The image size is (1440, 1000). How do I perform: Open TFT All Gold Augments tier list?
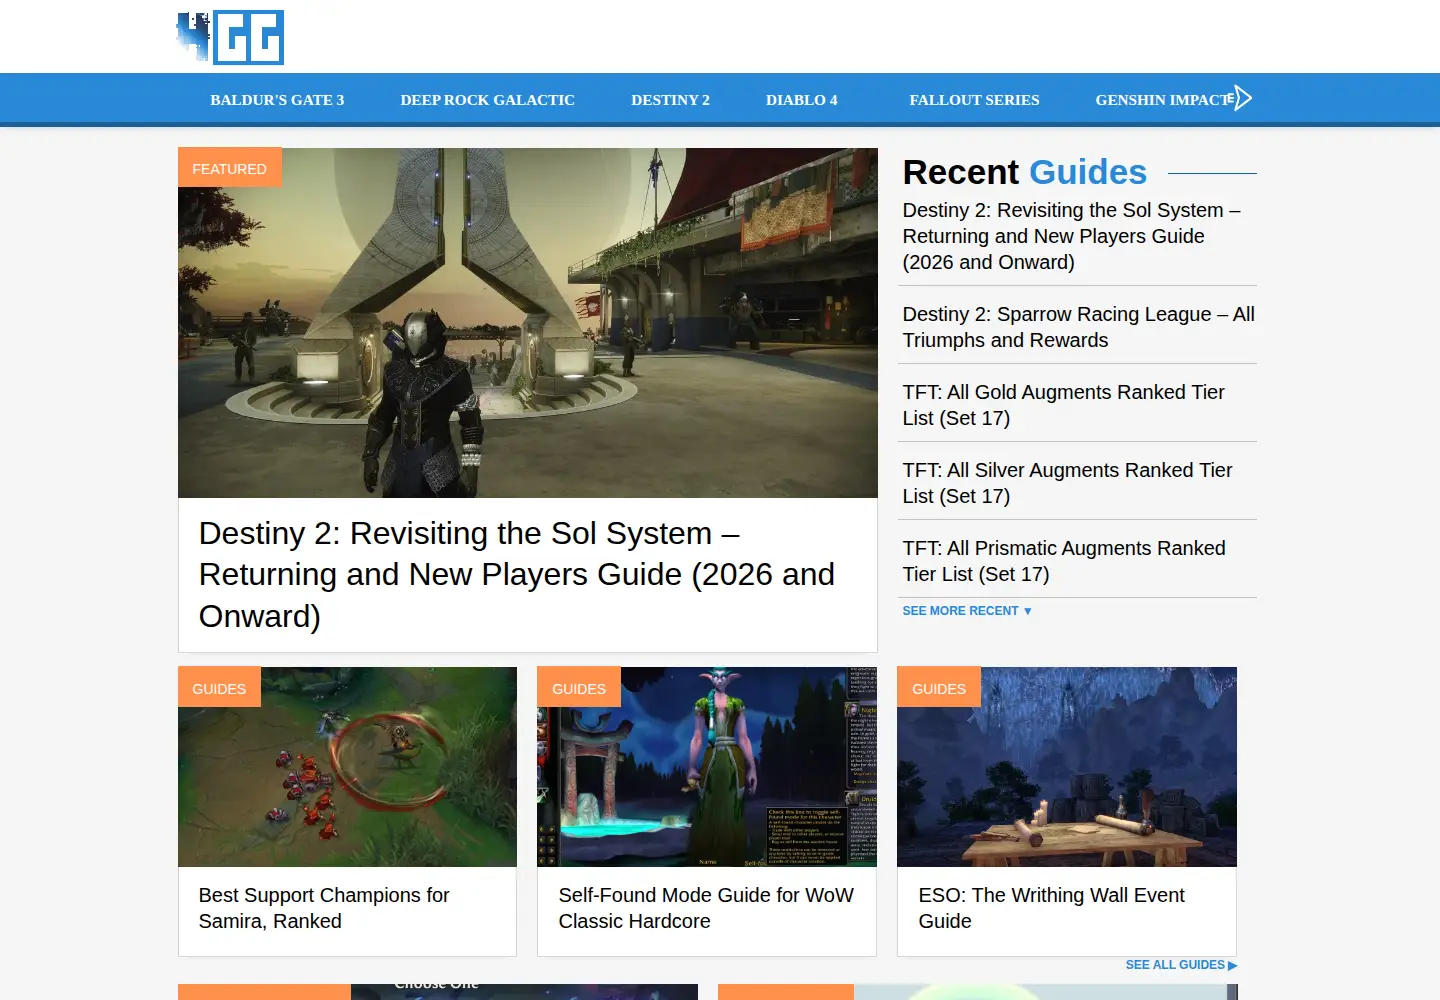click(1063, 405)
